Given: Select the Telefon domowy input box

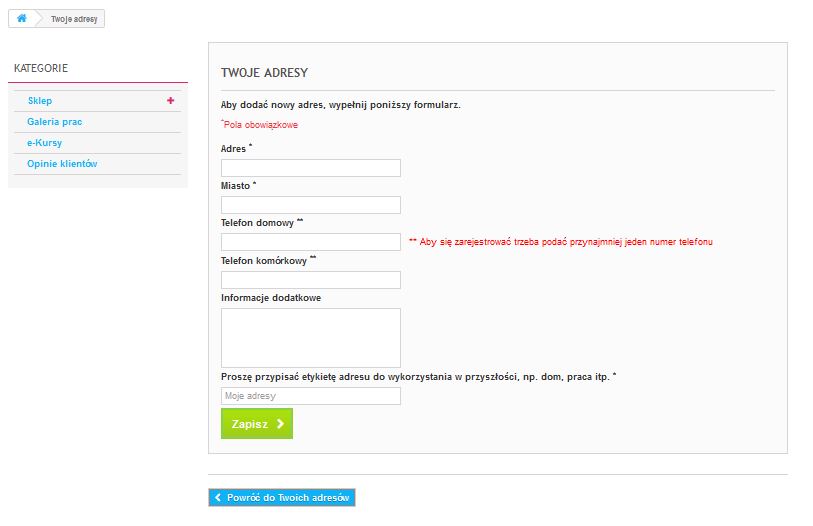Looking at the screenshot, I should click(x=310, y=242).
